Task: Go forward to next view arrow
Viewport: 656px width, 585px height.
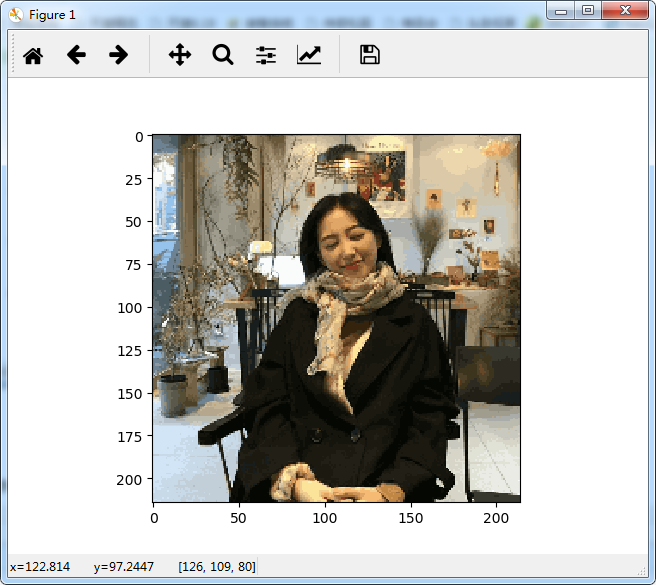Action: [x=118, y=55]
